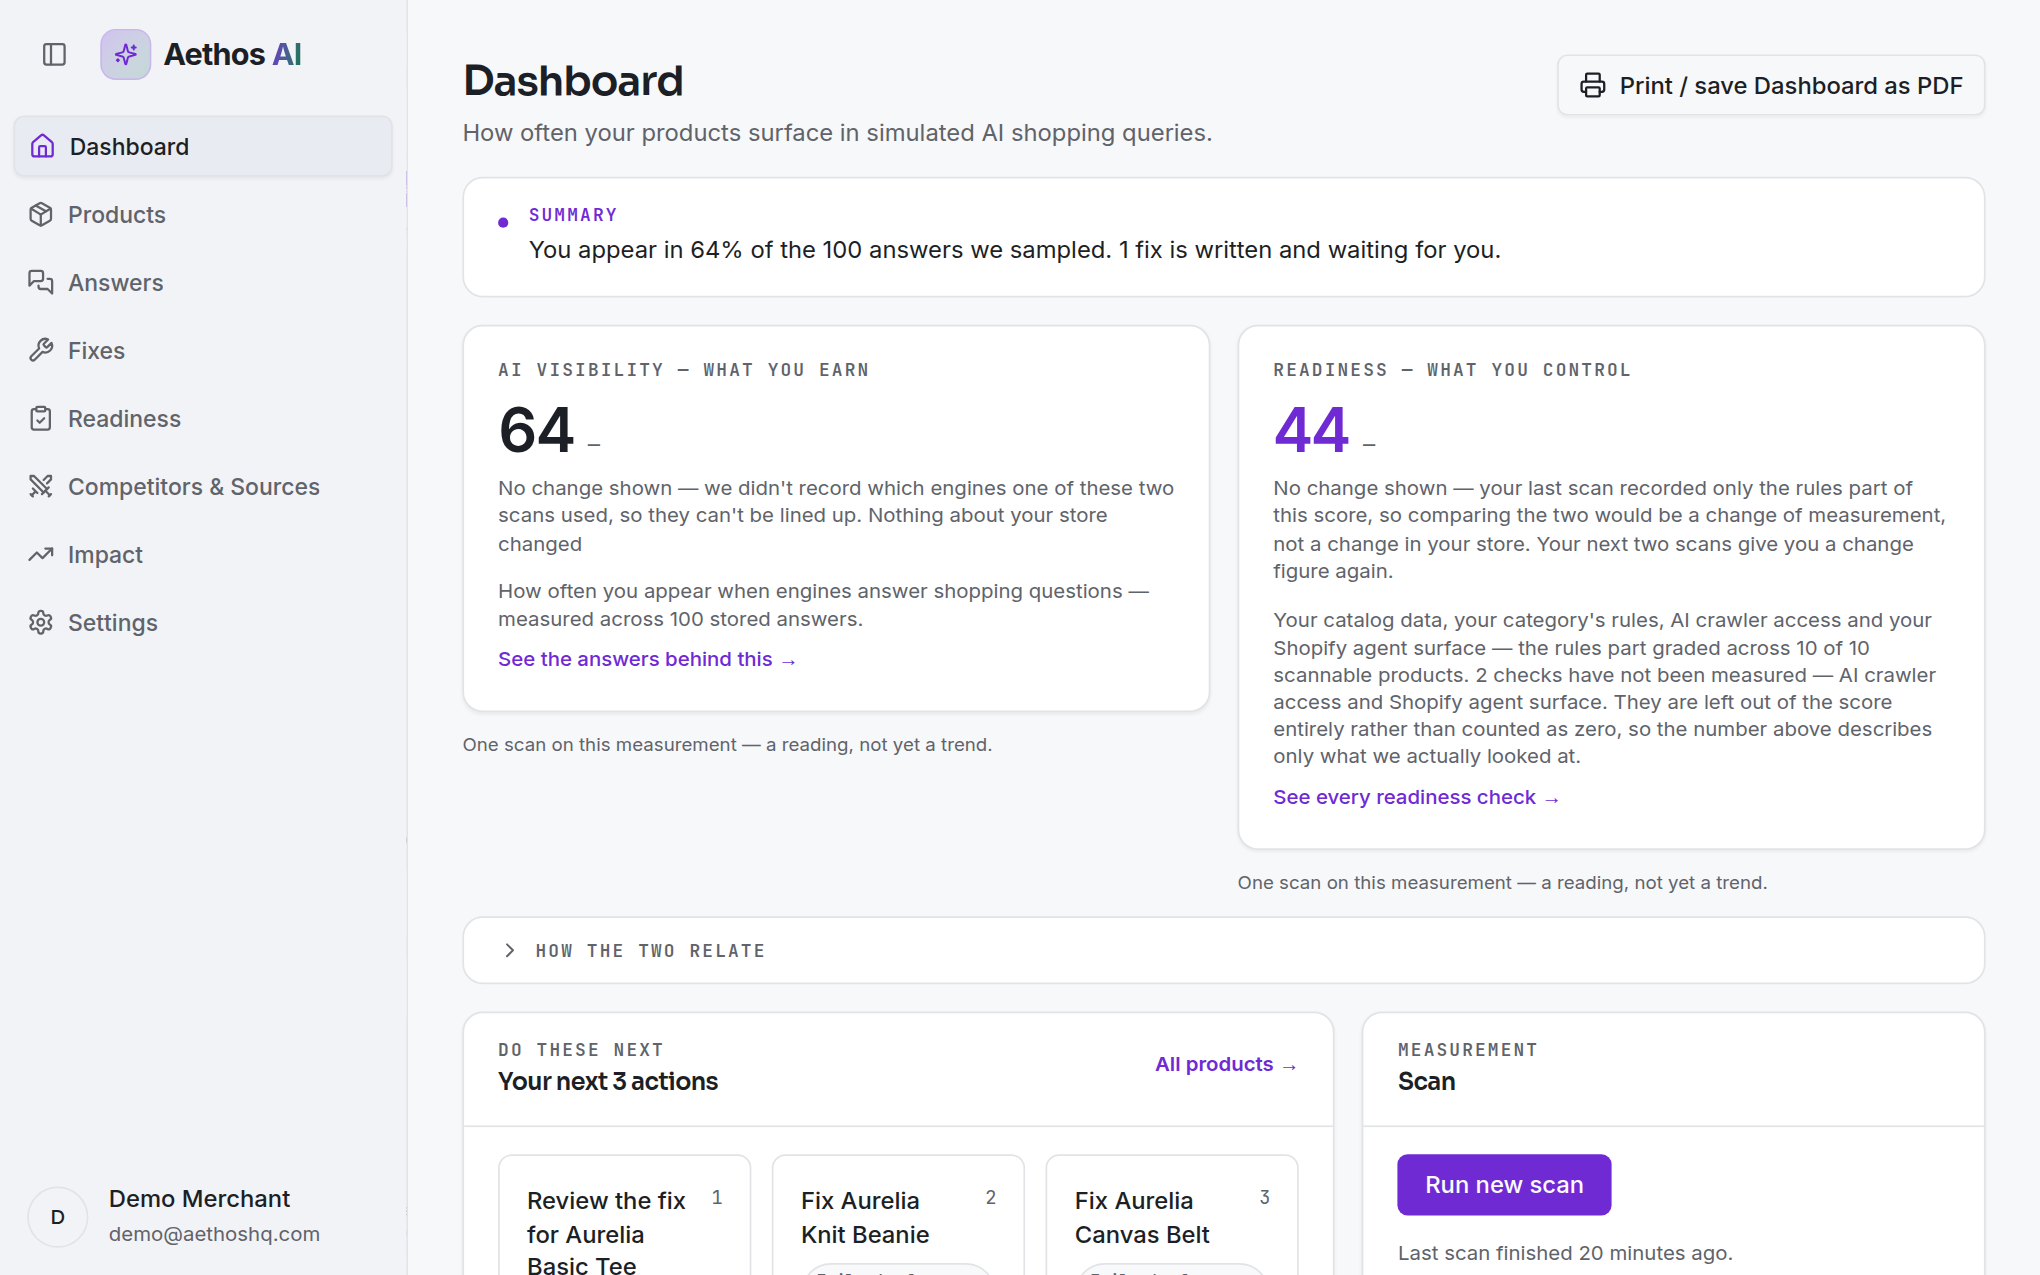The image size is (2040, 1275).
Task: Open the Dashboard menu item
Action: click(x=203, y=147)
